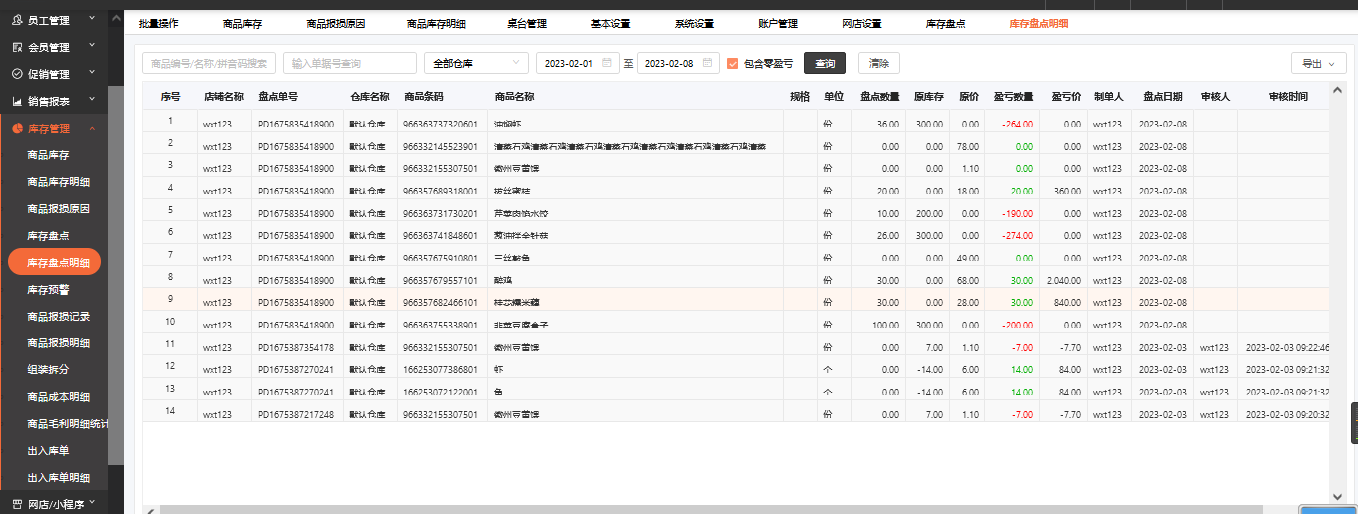
Task: Open calendar icon in the 2023-02-08 end date field
Action: [707, 63]
